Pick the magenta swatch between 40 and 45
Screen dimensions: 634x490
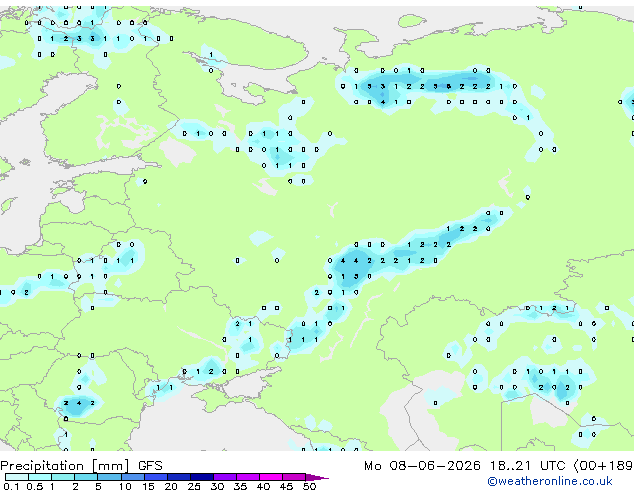click(x=271, y=477)
